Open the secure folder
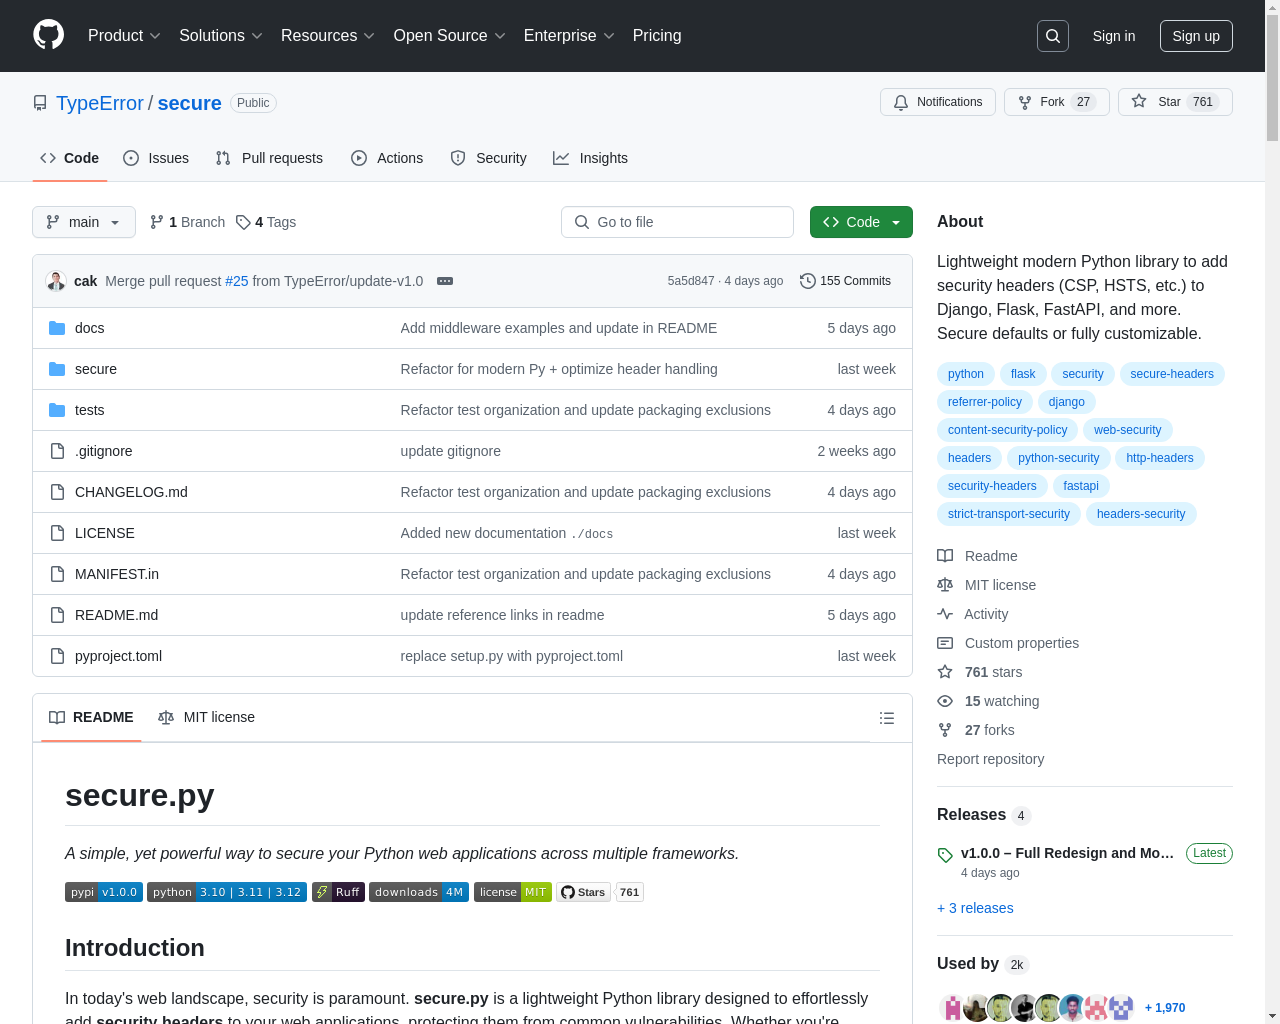 96,369
